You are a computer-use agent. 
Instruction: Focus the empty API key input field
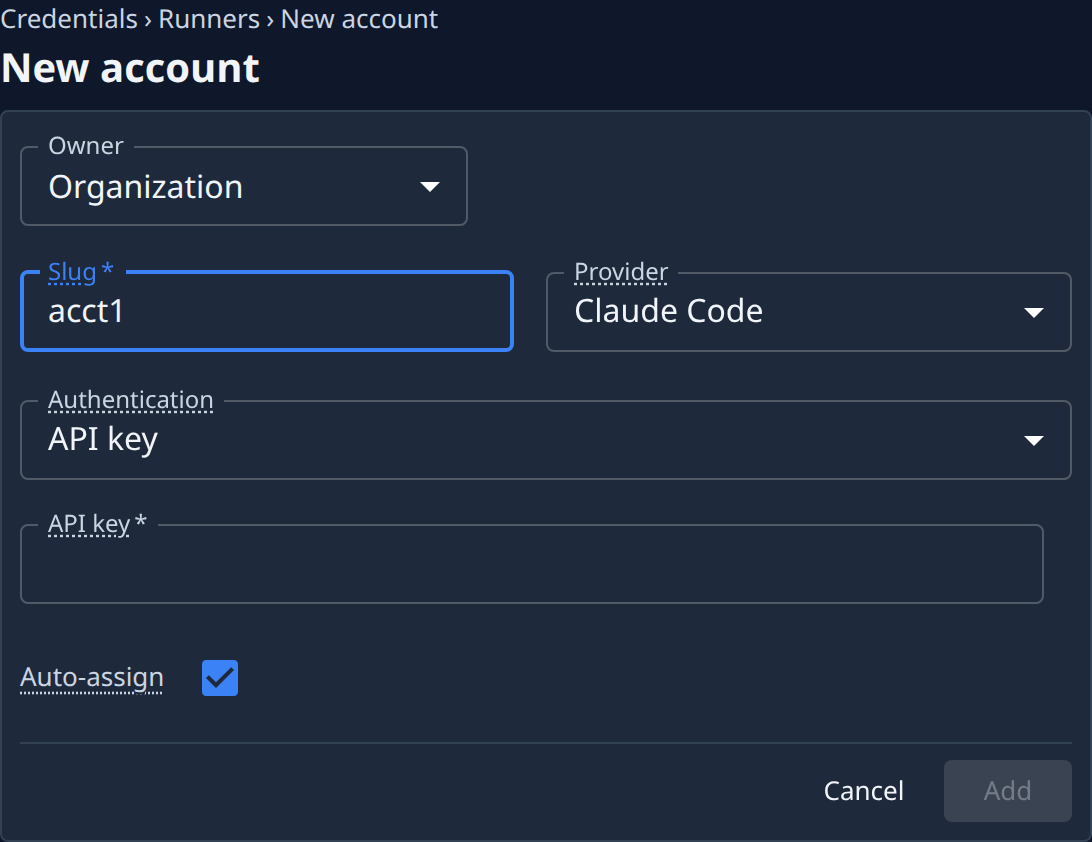pyautogui.click(x=531, y=563)
